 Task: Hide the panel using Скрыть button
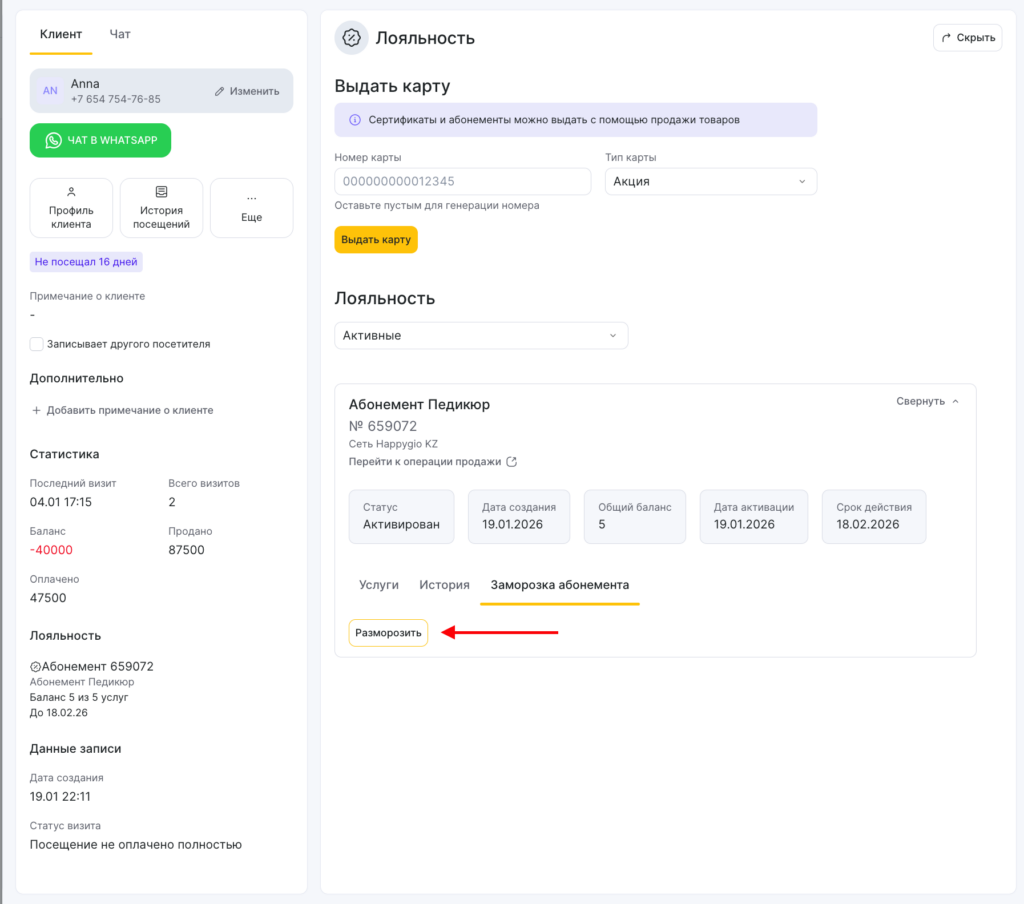(x=967, y=38)
